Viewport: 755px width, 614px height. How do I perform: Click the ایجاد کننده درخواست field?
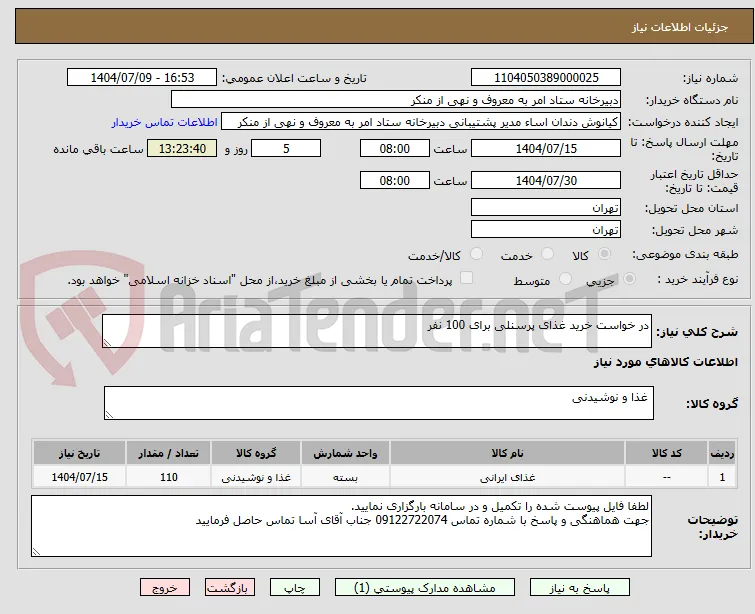[x=421, y=122]
